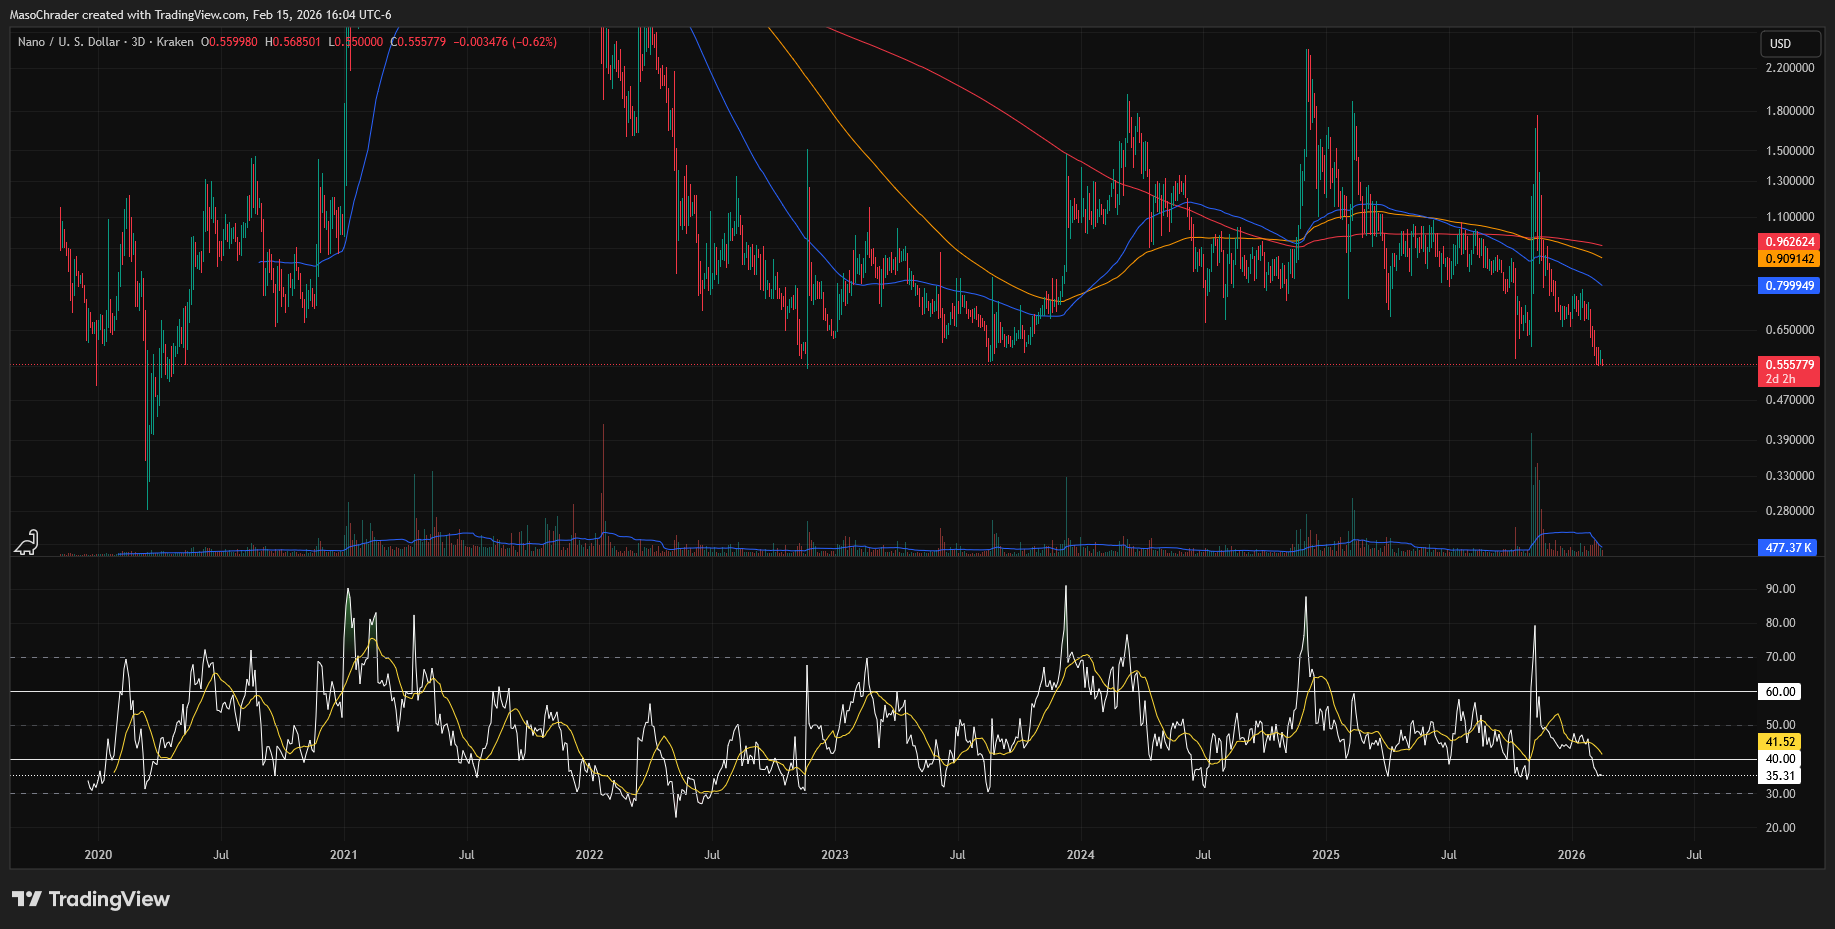This screenshot has height=929, width=1835.
Task: Click the 2024 time axis label
Action: coord(1080,855)
